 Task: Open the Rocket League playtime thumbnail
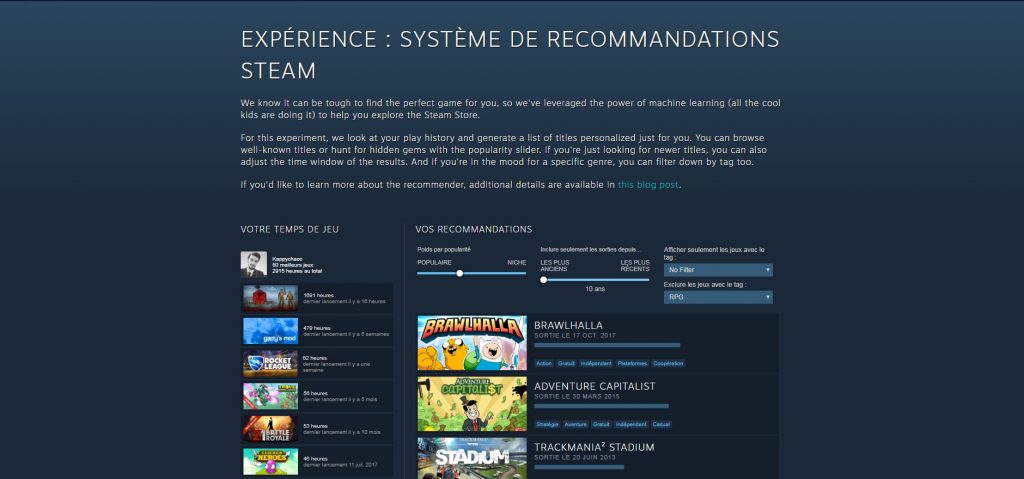[270, 363]
